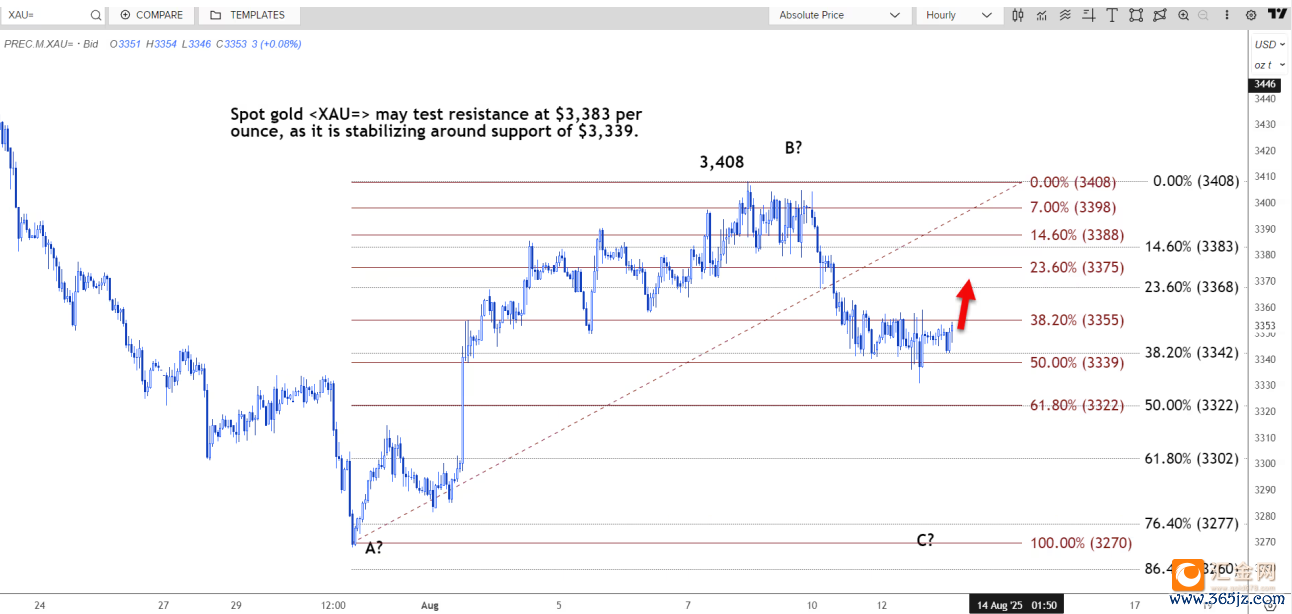
Task: Click the 50.00% (3322) black retracement label
Action: tap(1192, 404)
